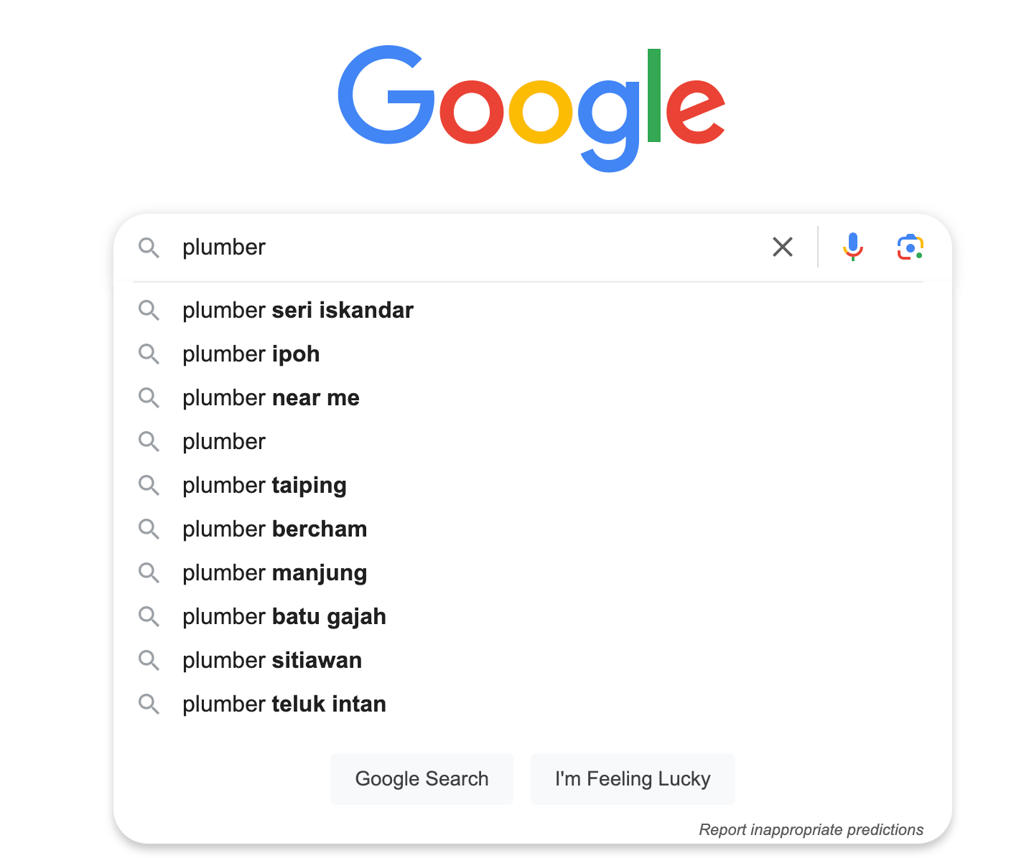Select the 'plumber taiping' suggestion
This screenshot has height=858, width=1024.
[x=264, y=486]
